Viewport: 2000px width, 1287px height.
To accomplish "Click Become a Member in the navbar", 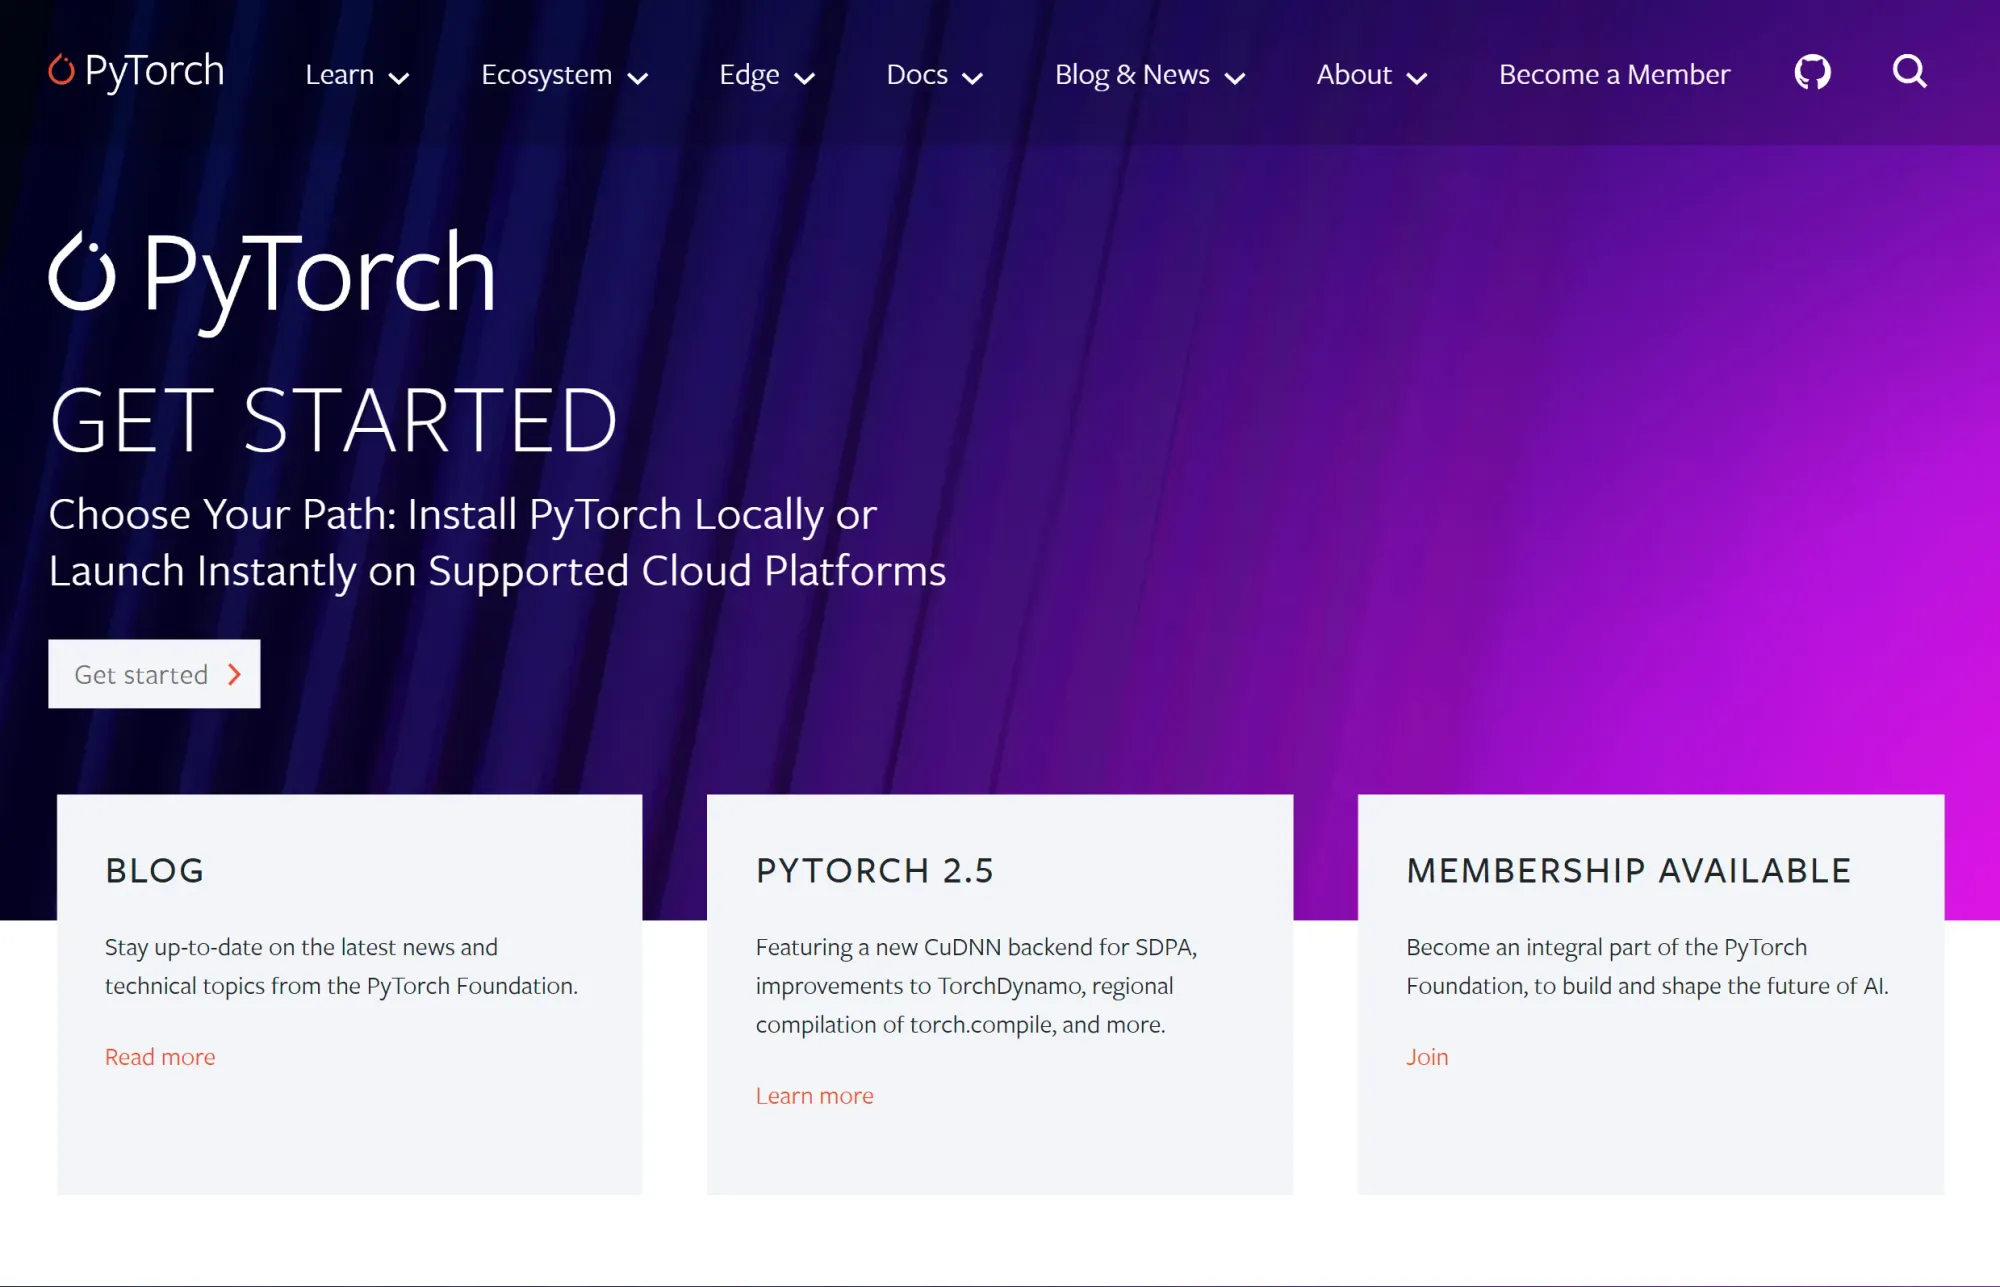I will click(x=1614, y=74).
